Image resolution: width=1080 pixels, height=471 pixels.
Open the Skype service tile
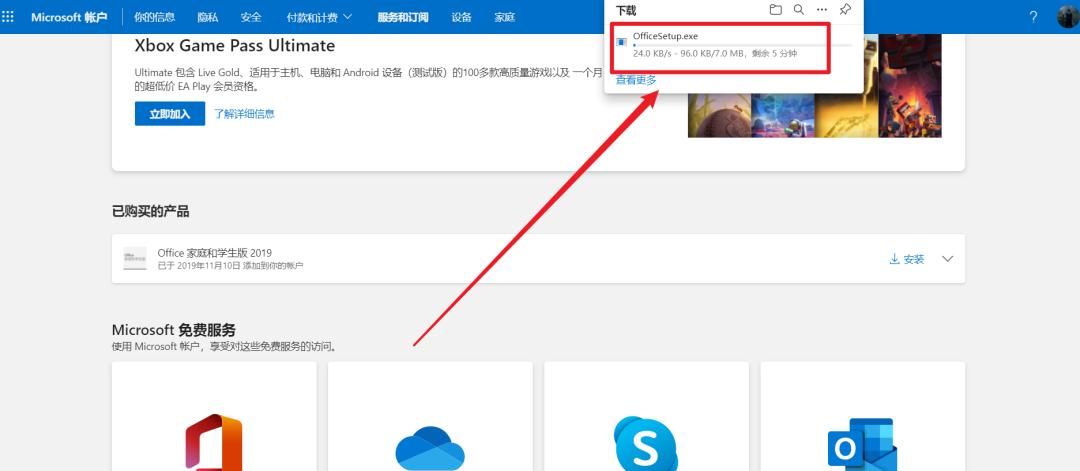click(646, 443)
